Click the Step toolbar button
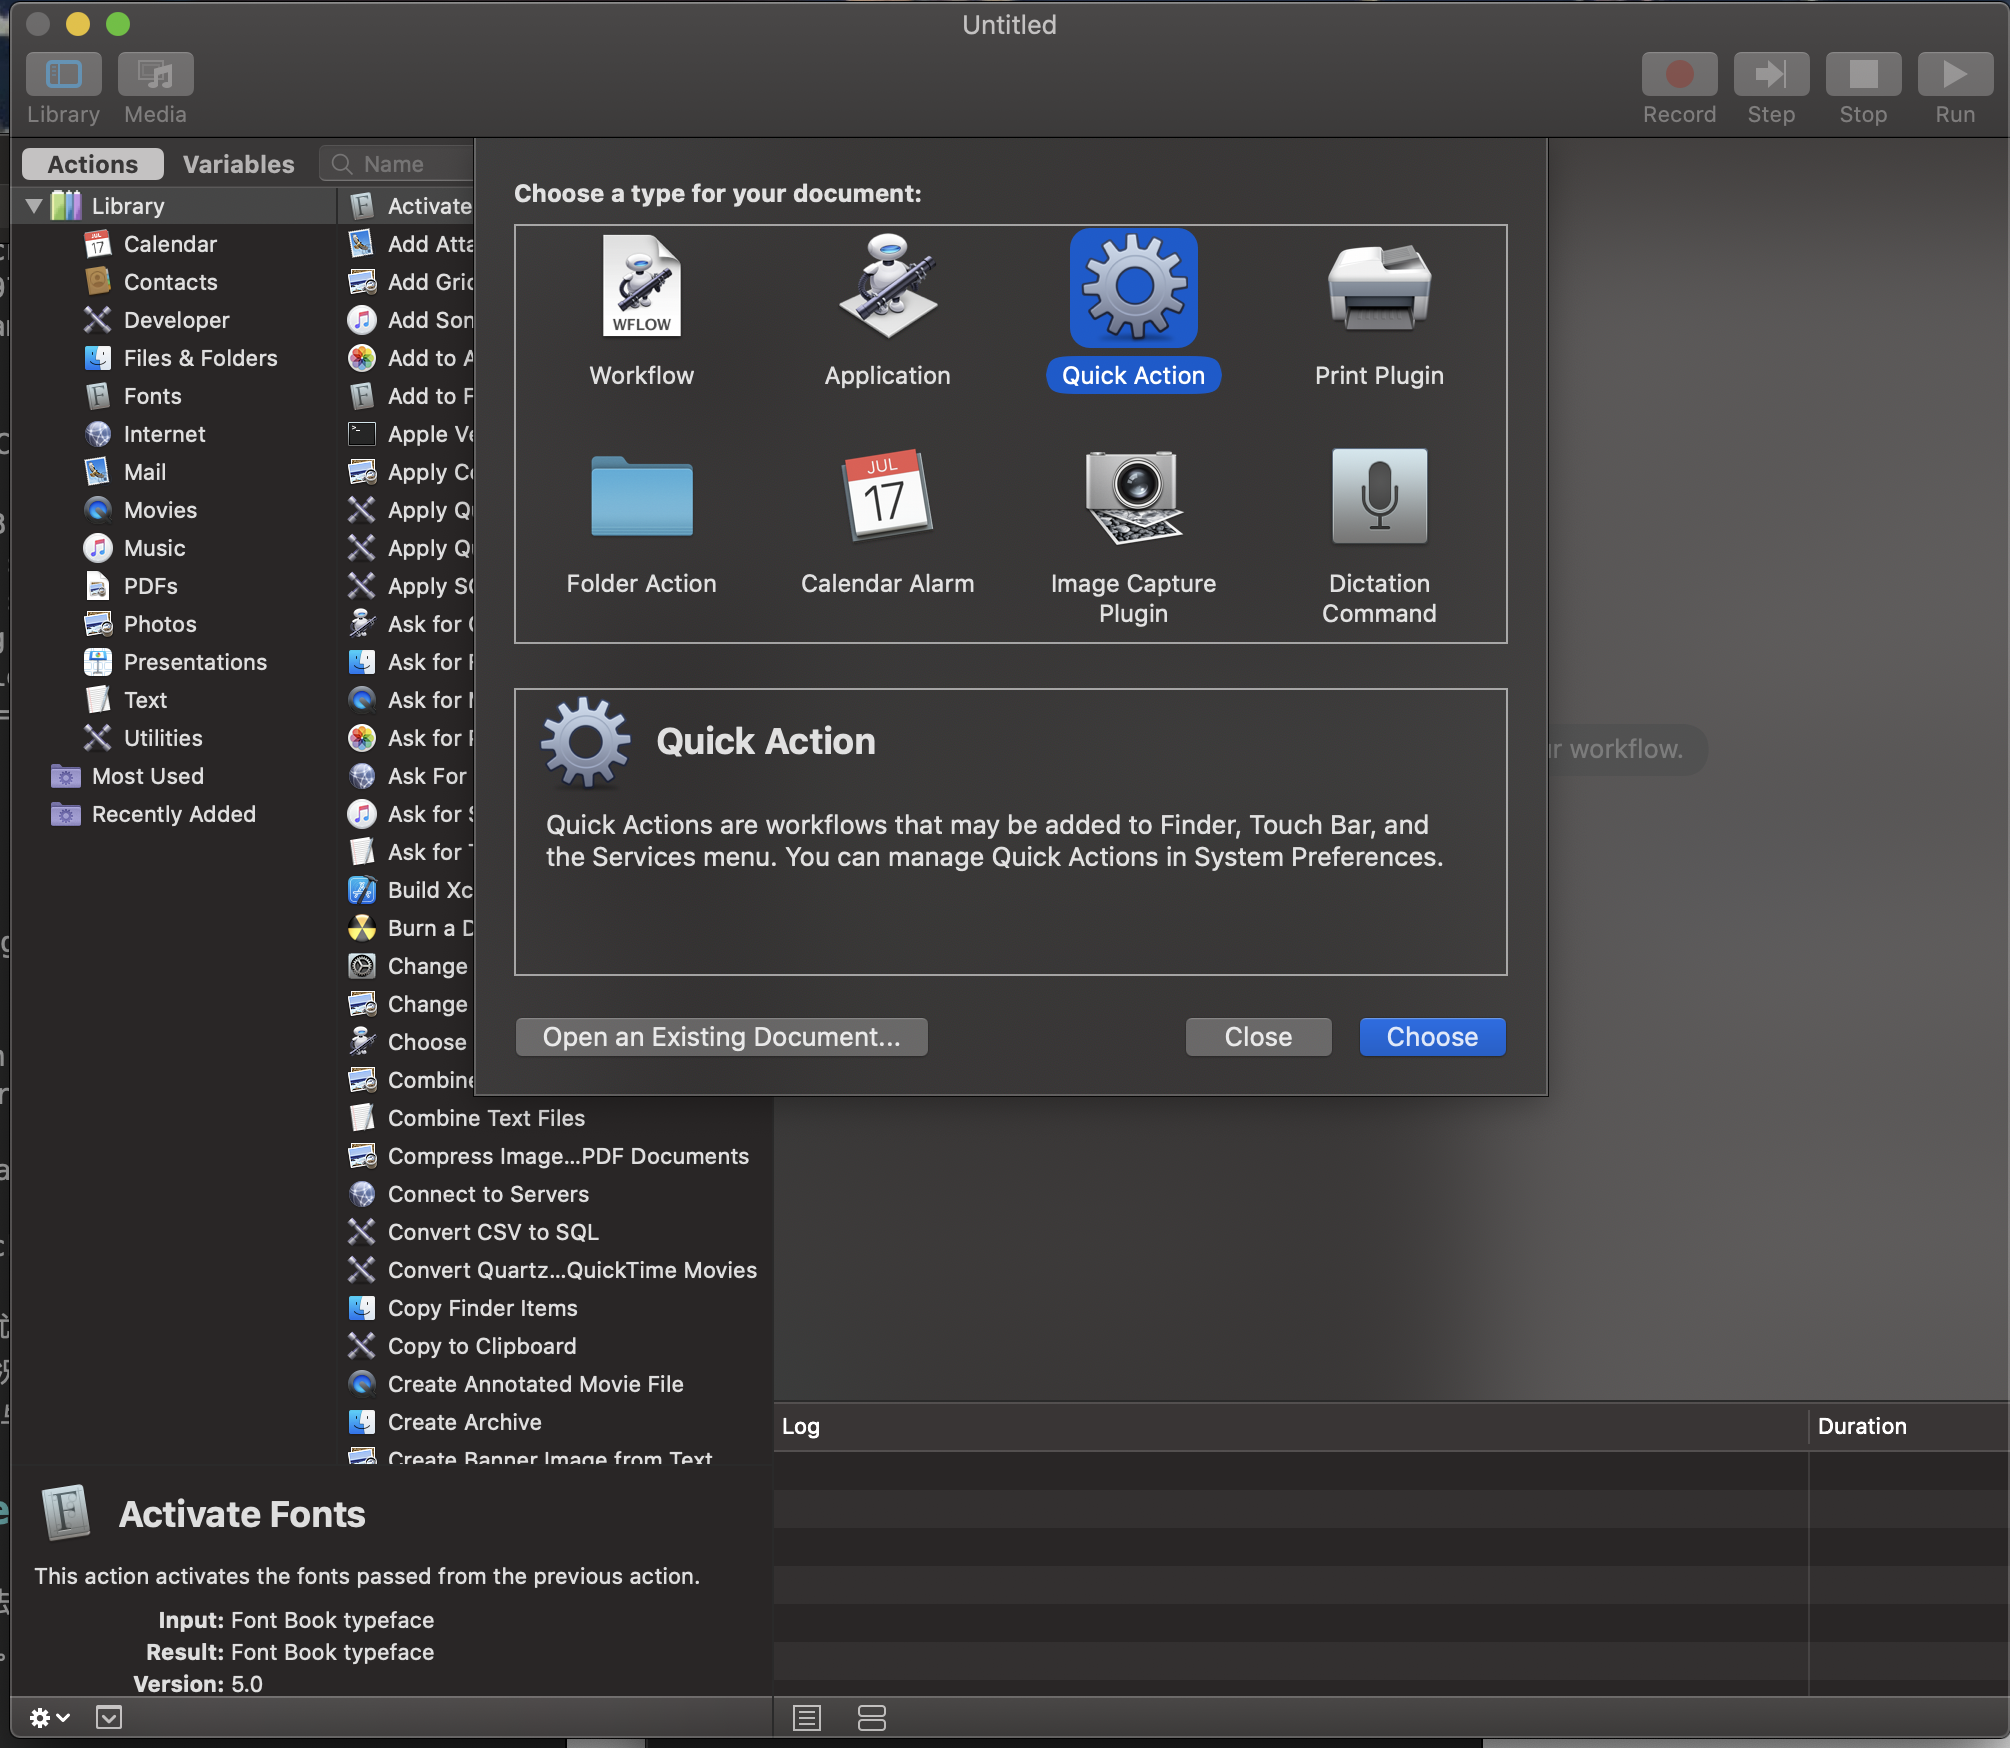 1771,74
